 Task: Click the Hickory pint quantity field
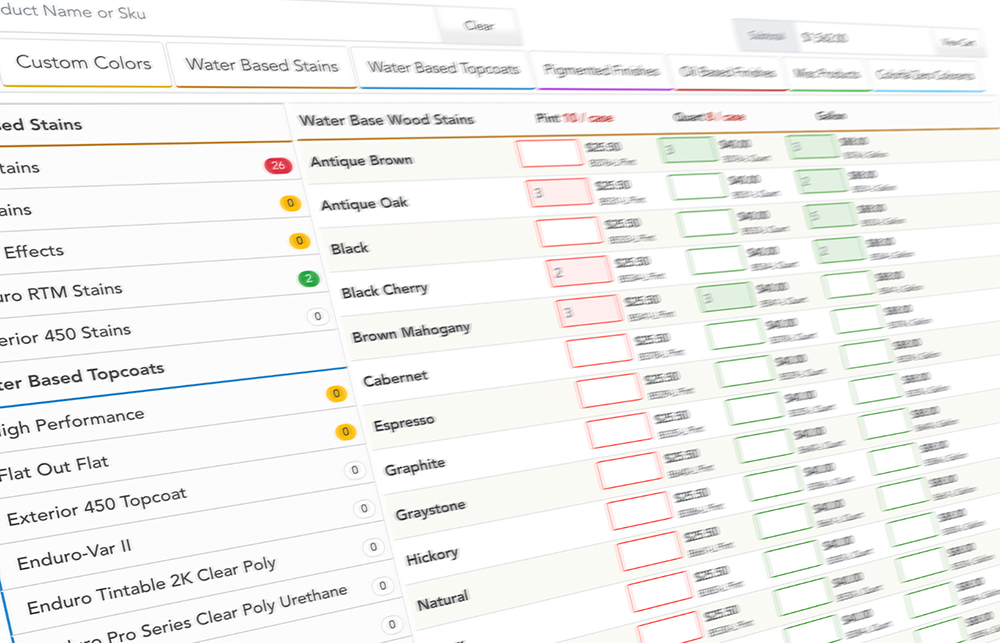pyautogui.click(x=639, y=512)
